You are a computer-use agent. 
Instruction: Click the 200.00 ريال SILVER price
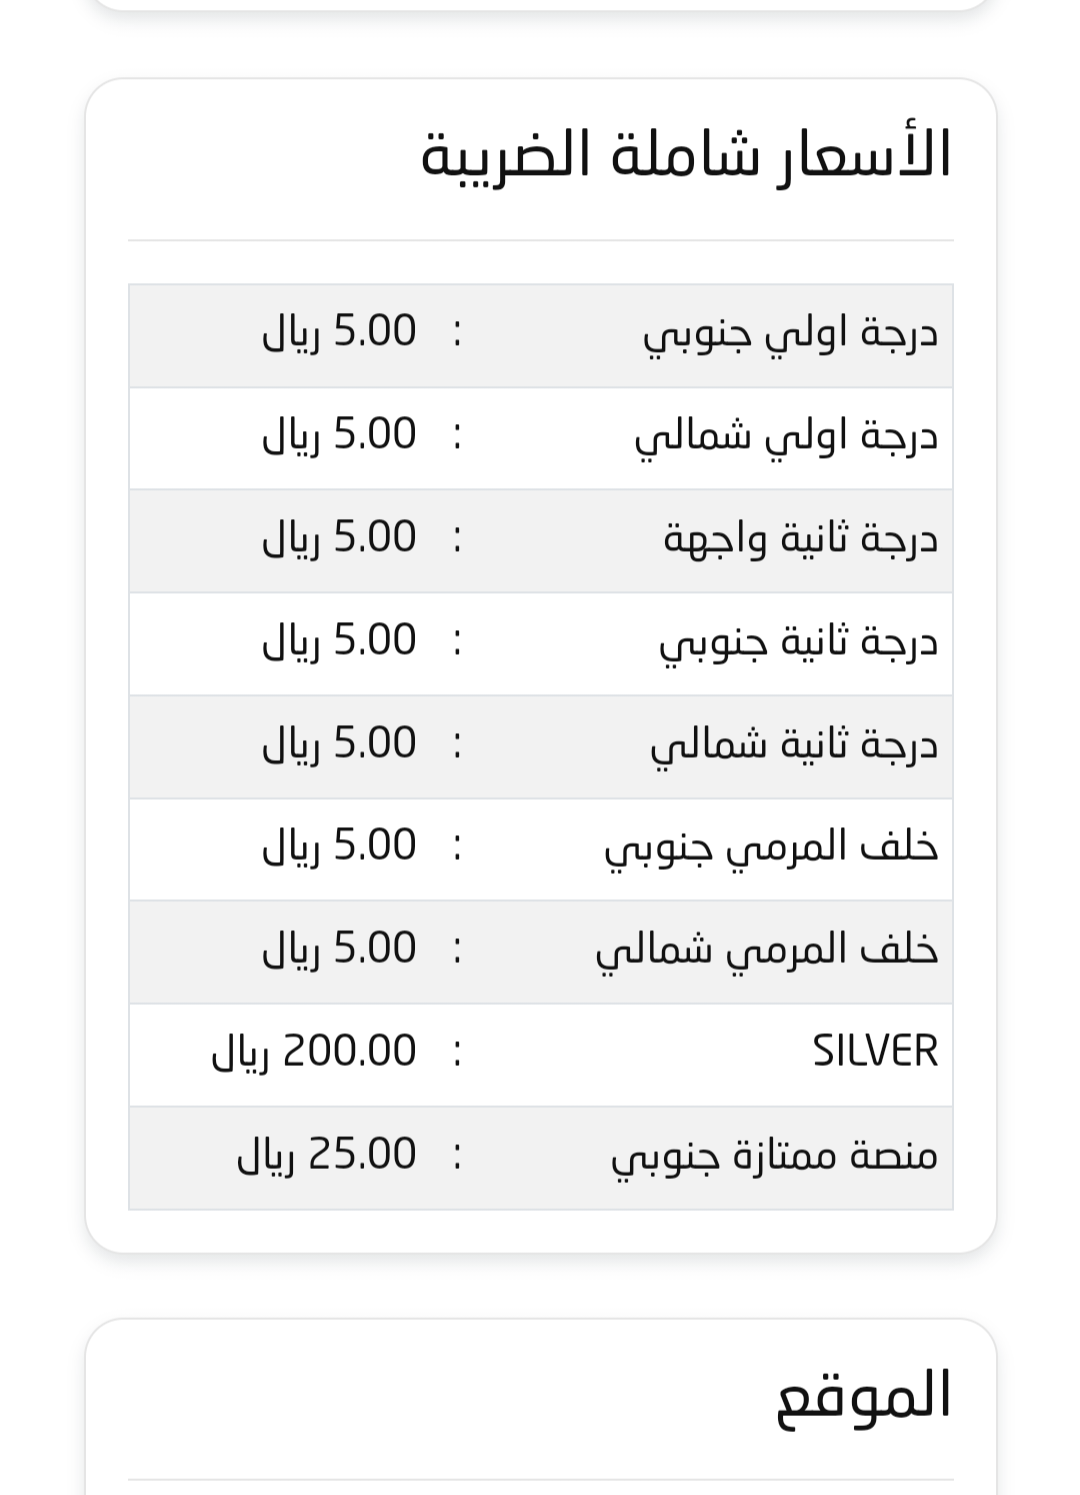click(x=314, y=1052)
